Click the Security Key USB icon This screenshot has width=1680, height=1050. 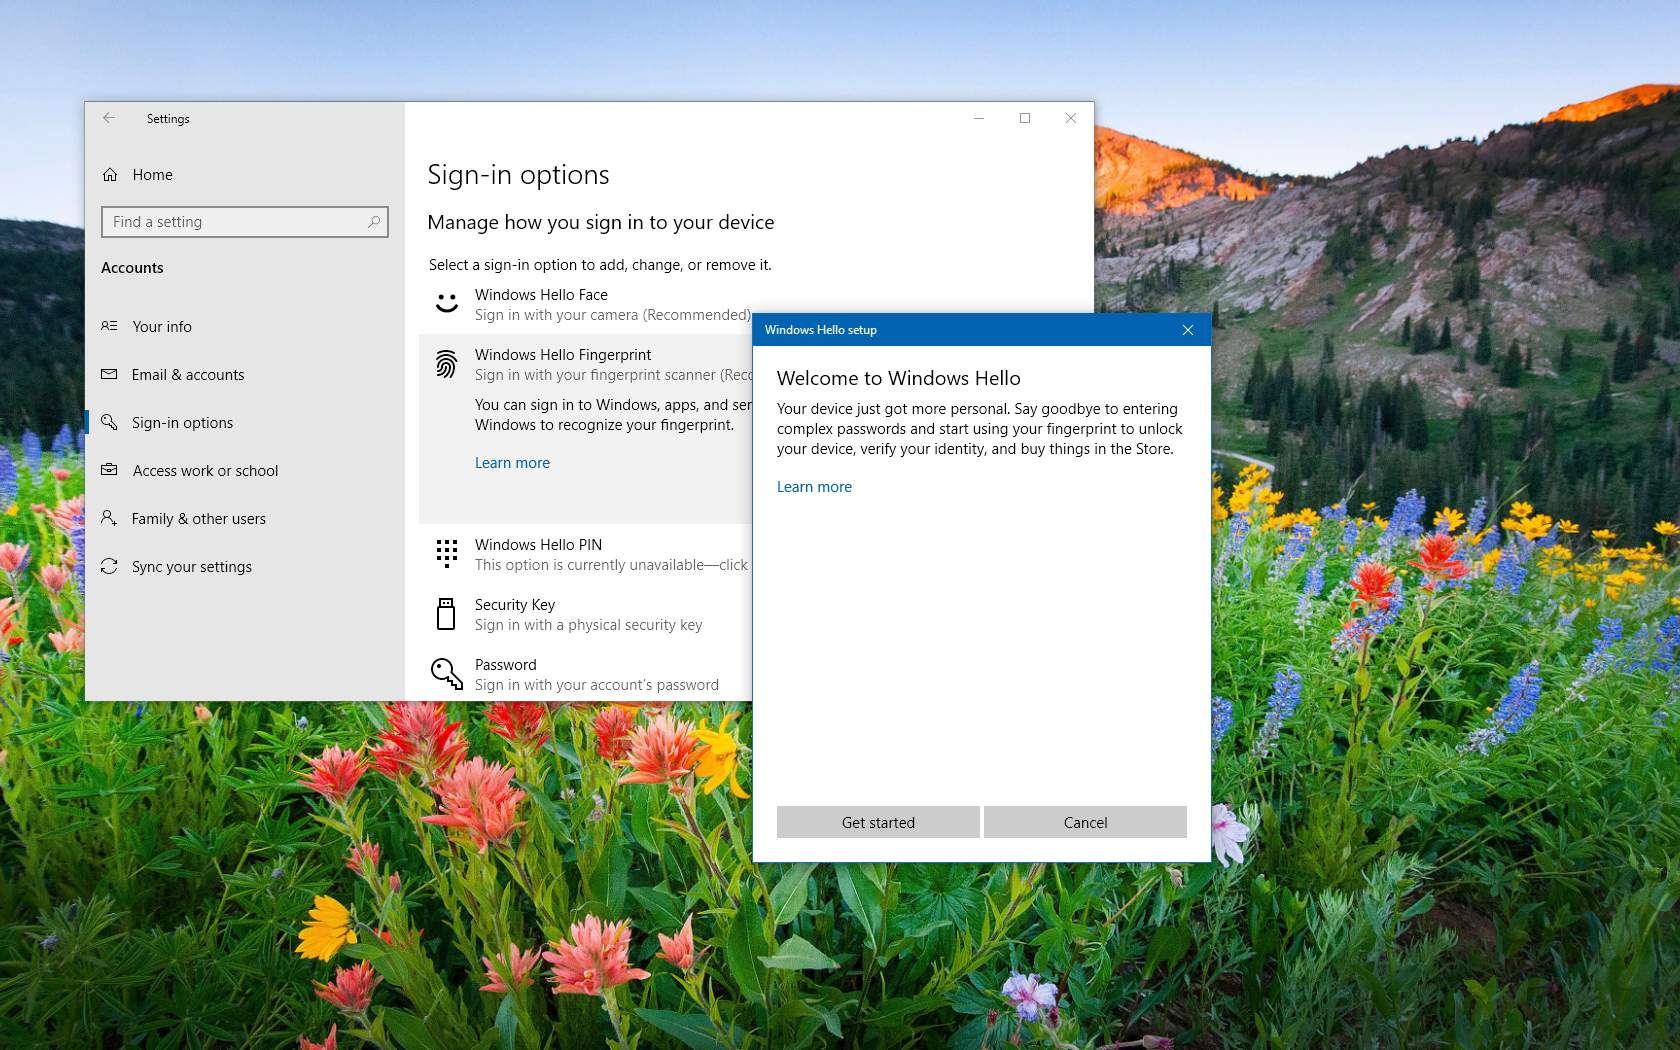(x=445, y=613)
